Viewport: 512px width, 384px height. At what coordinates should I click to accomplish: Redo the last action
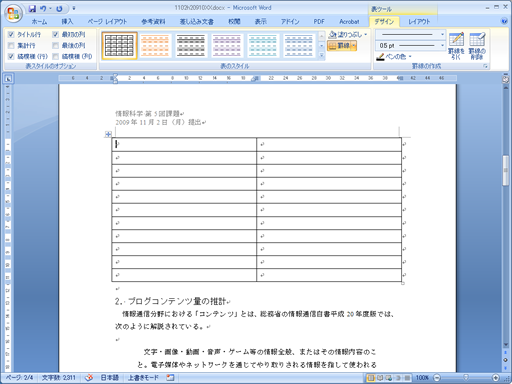(59, 9)
